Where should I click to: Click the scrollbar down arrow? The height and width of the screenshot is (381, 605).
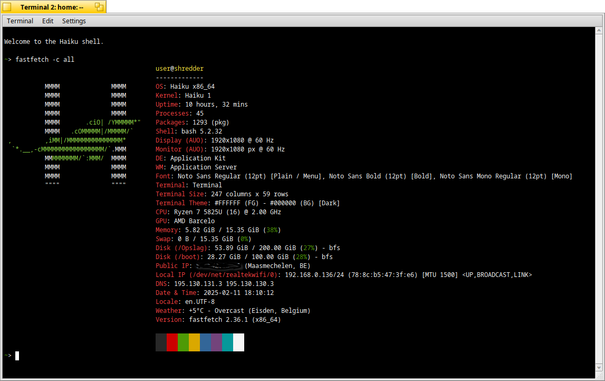[599, 367]
